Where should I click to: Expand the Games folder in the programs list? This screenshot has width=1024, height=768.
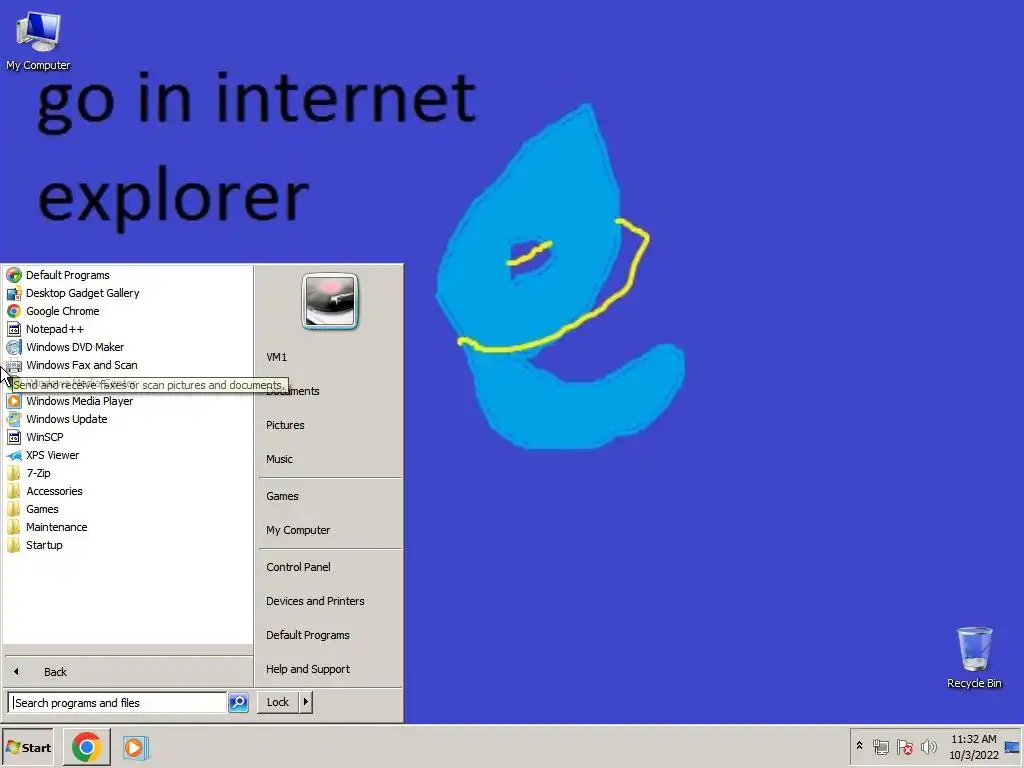[x=127, y=509]
